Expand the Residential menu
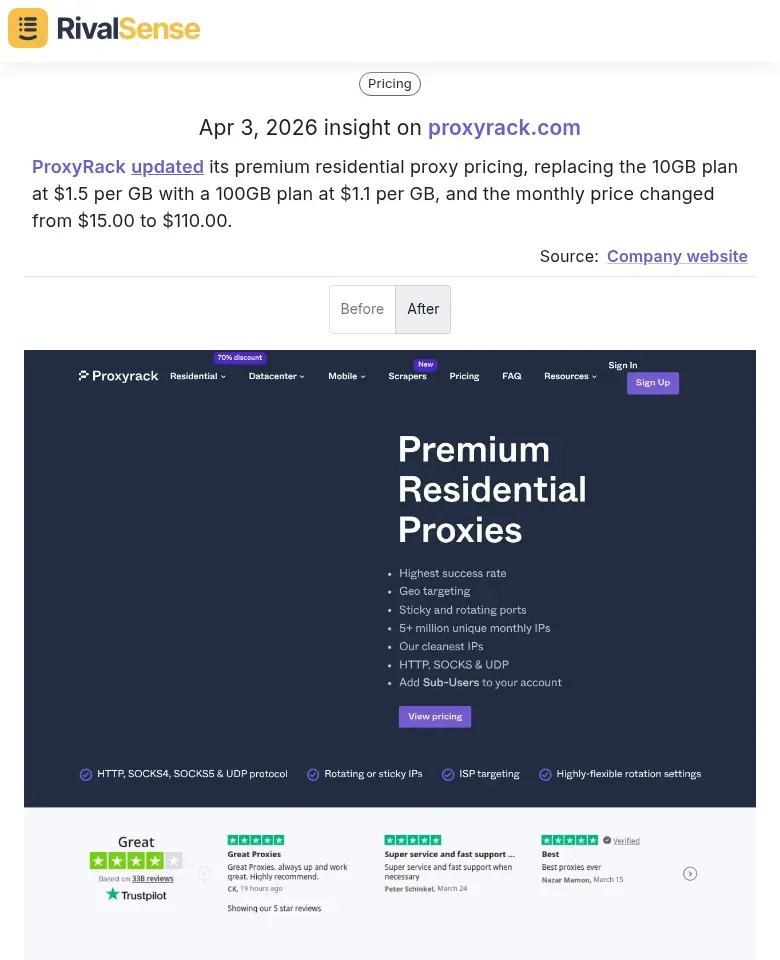The image size is (780, 960). (x=197, y=376)
